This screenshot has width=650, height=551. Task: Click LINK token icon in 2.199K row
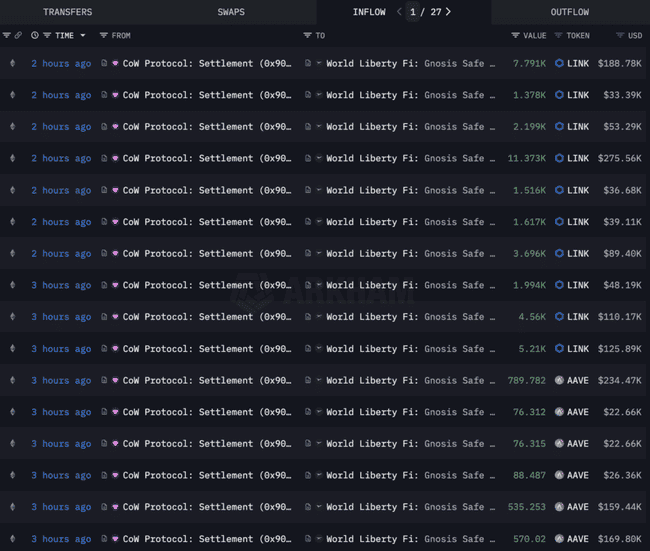click(x=559, y=126)
